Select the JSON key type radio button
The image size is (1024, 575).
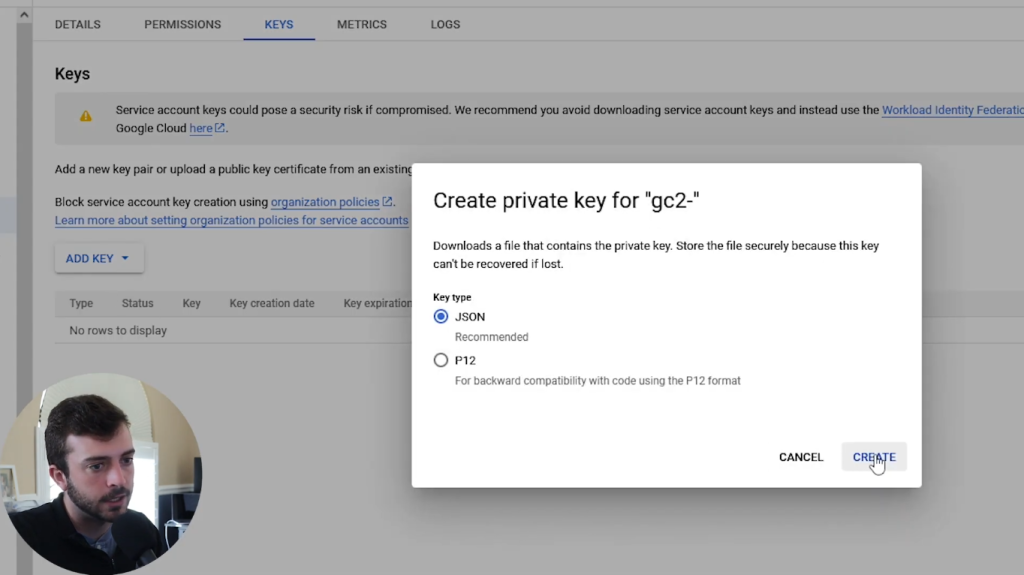click(441, 317)
